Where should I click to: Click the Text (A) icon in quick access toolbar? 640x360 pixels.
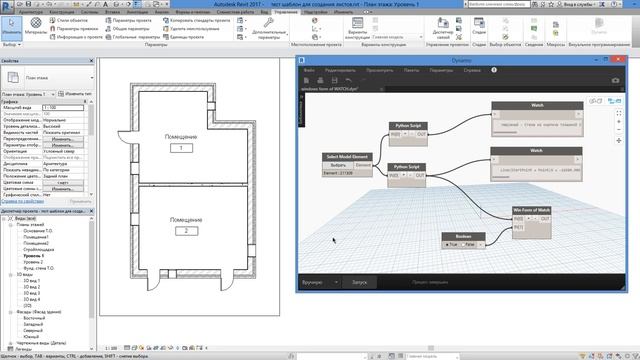105,4
